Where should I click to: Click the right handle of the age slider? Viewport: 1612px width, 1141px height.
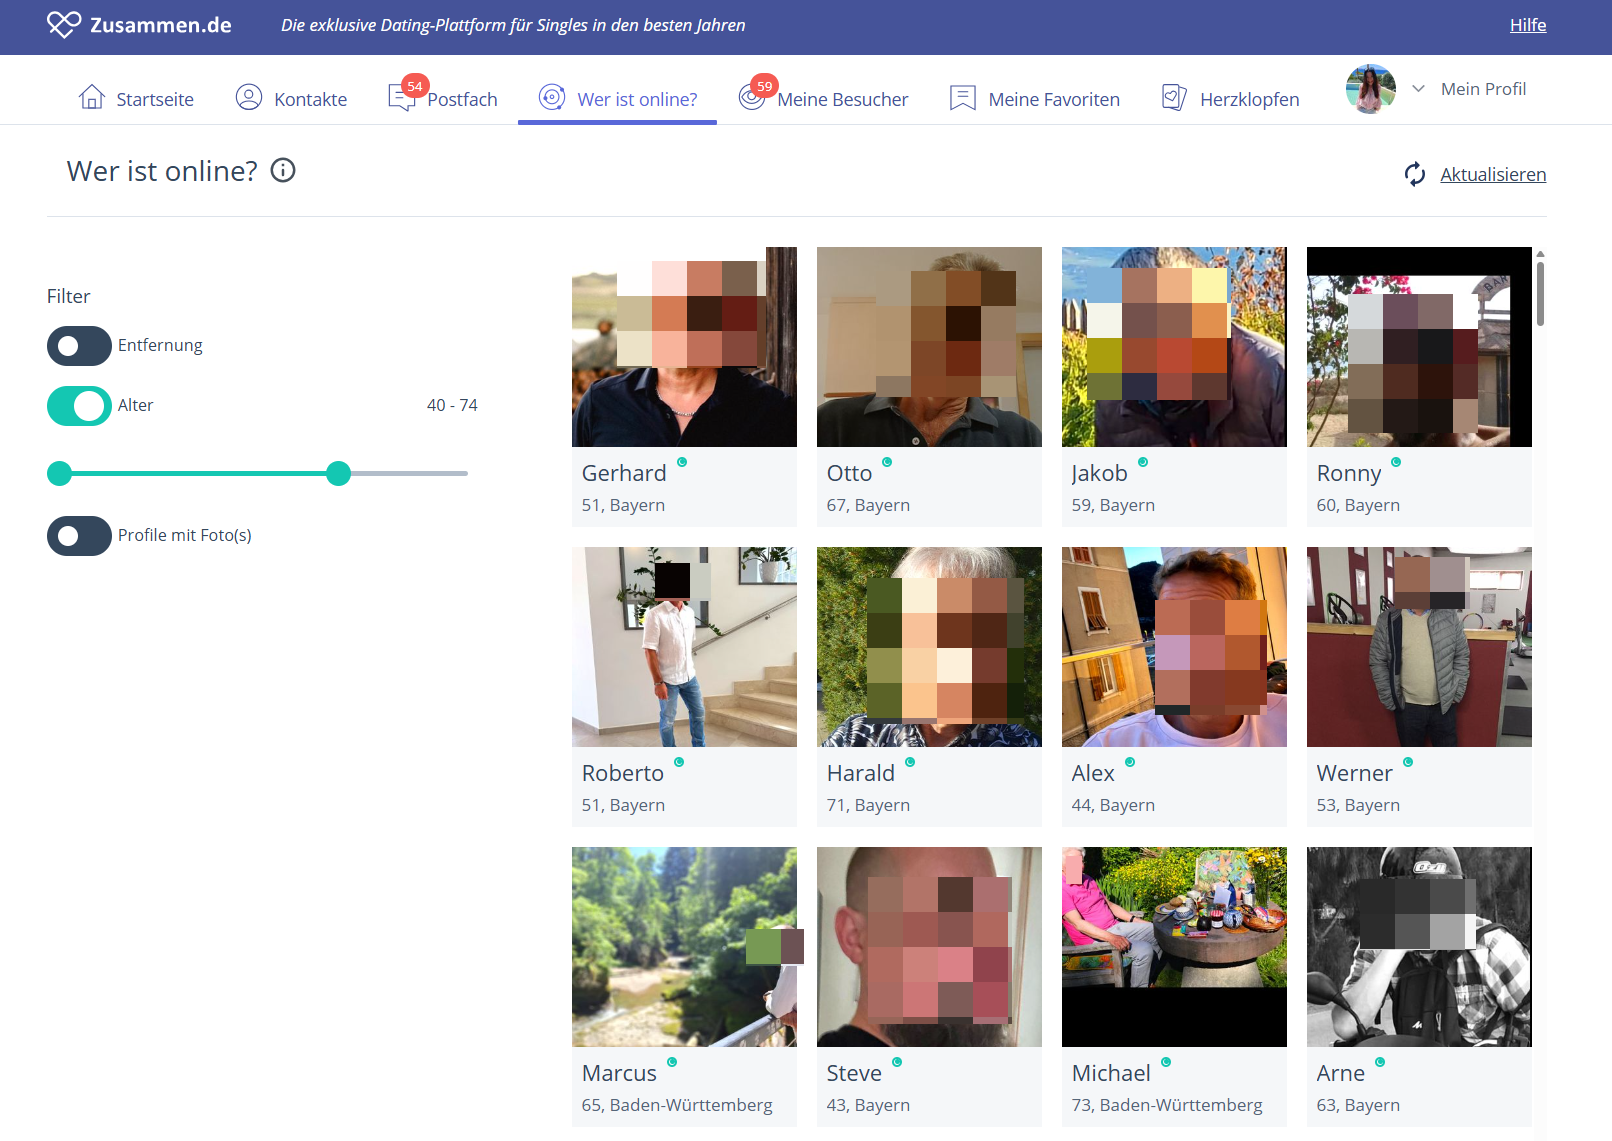pos(339,473)
